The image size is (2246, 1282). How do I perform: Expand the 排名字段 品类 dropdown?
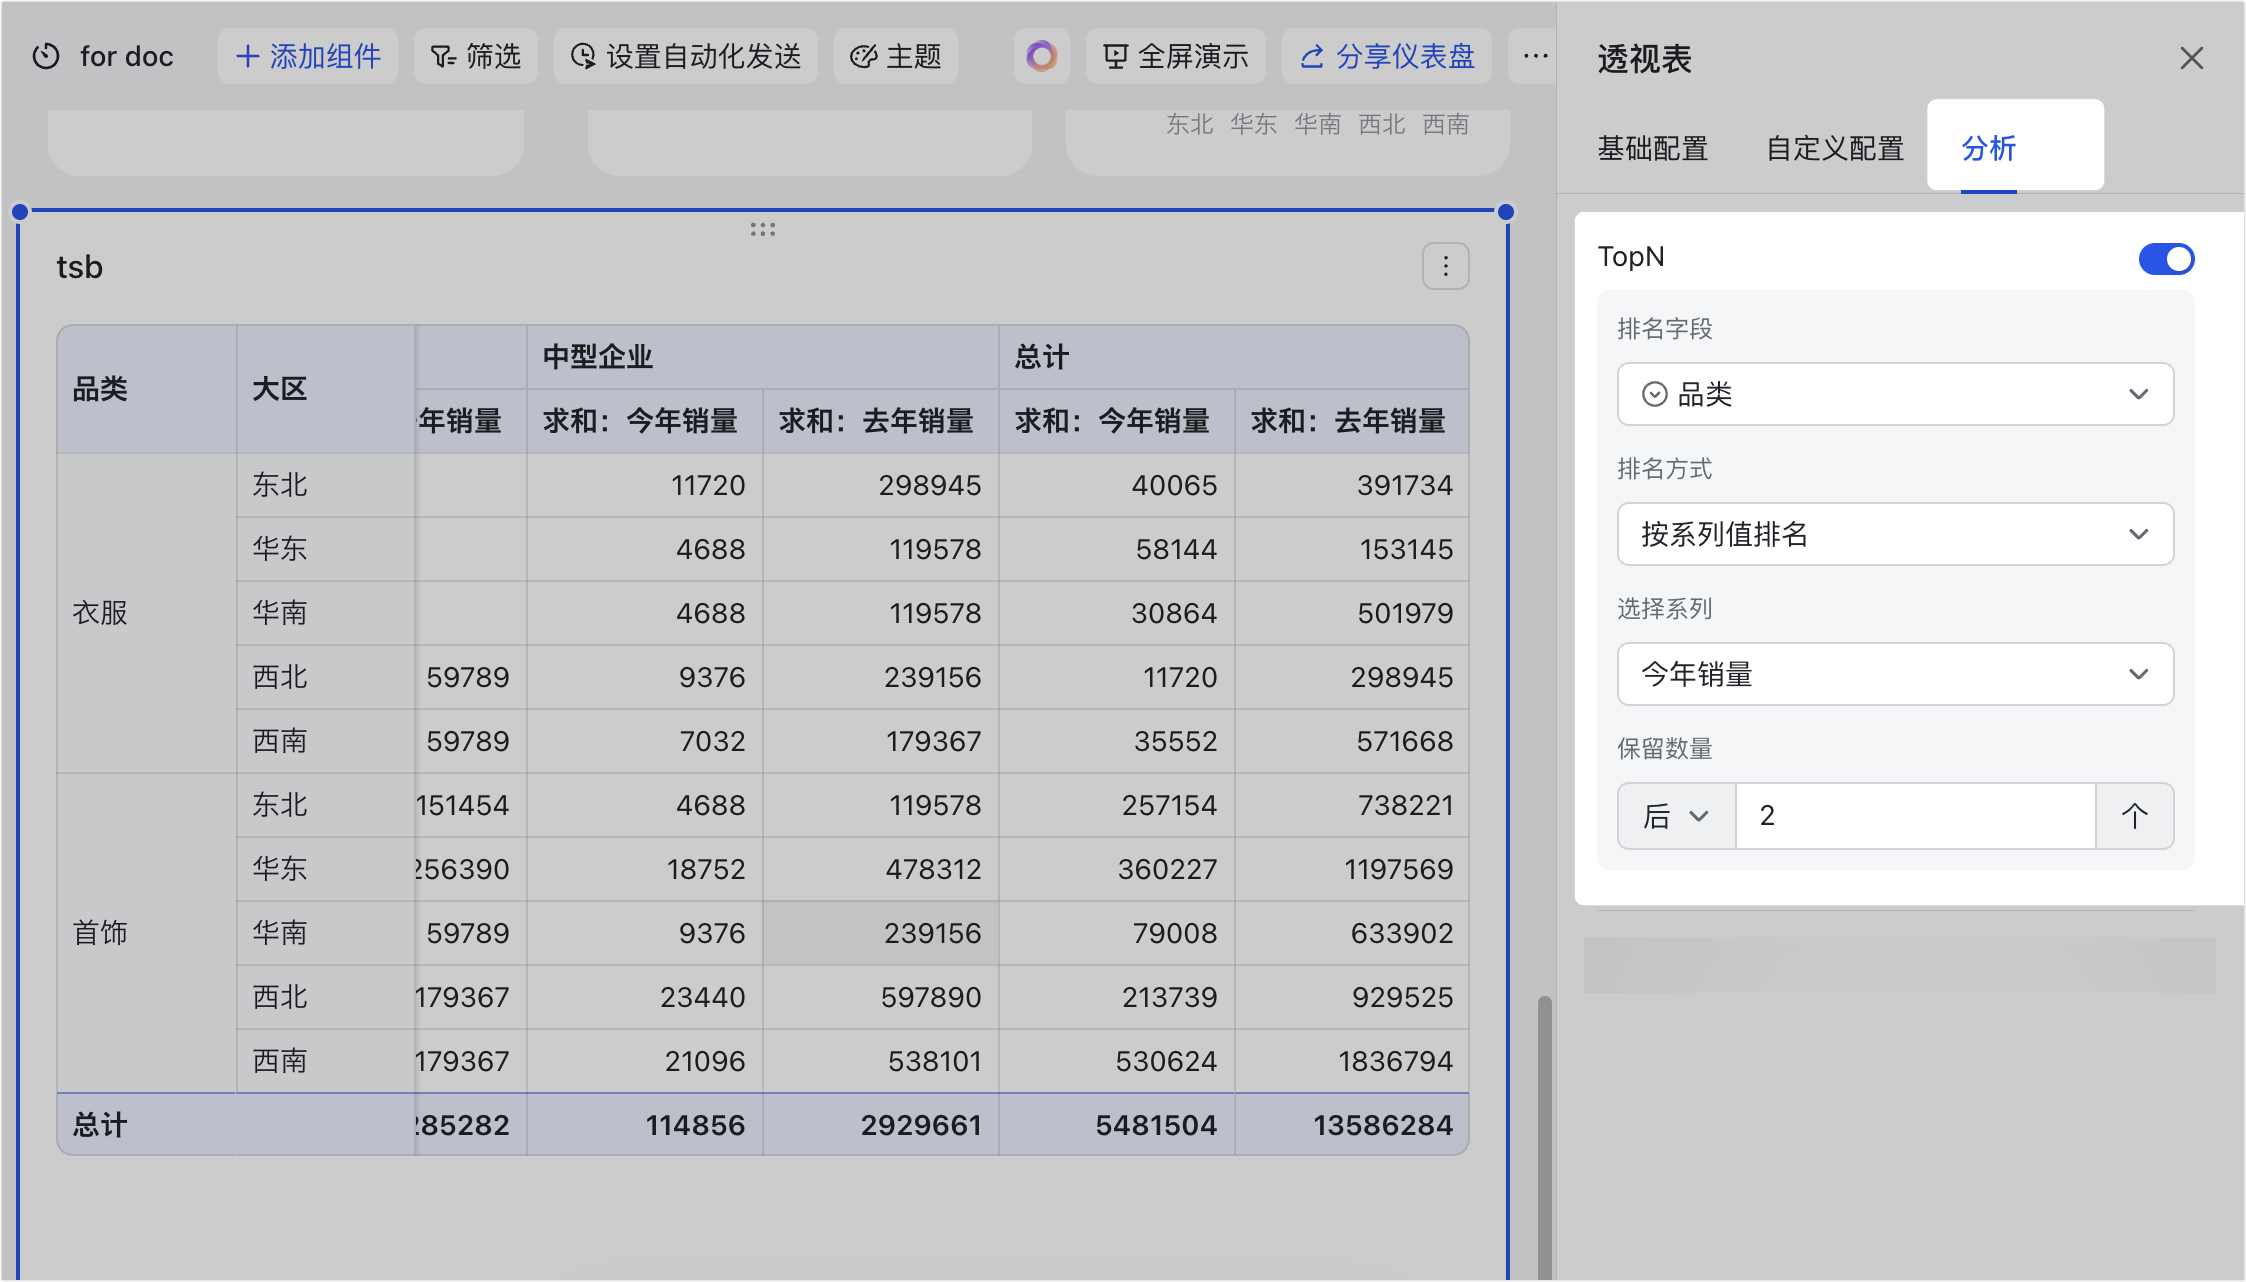[x=1895, y=394]
